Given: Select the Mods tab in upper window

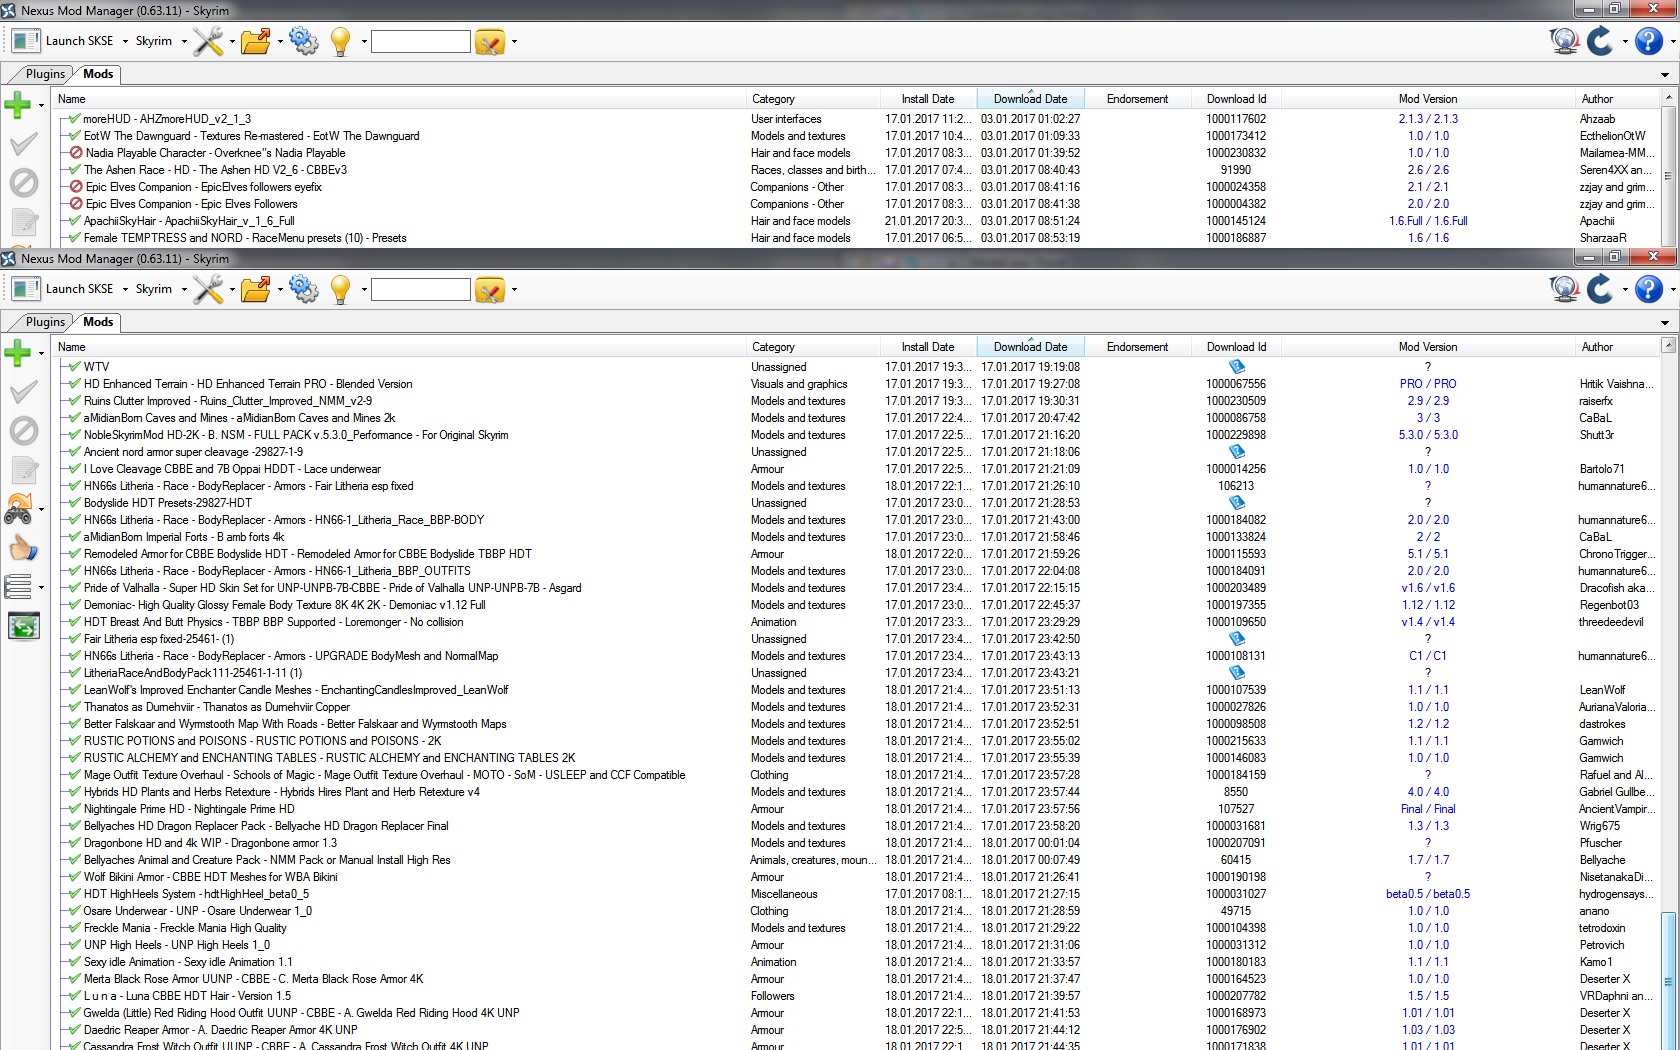Looking at the screenshot, I should (98, 74).
